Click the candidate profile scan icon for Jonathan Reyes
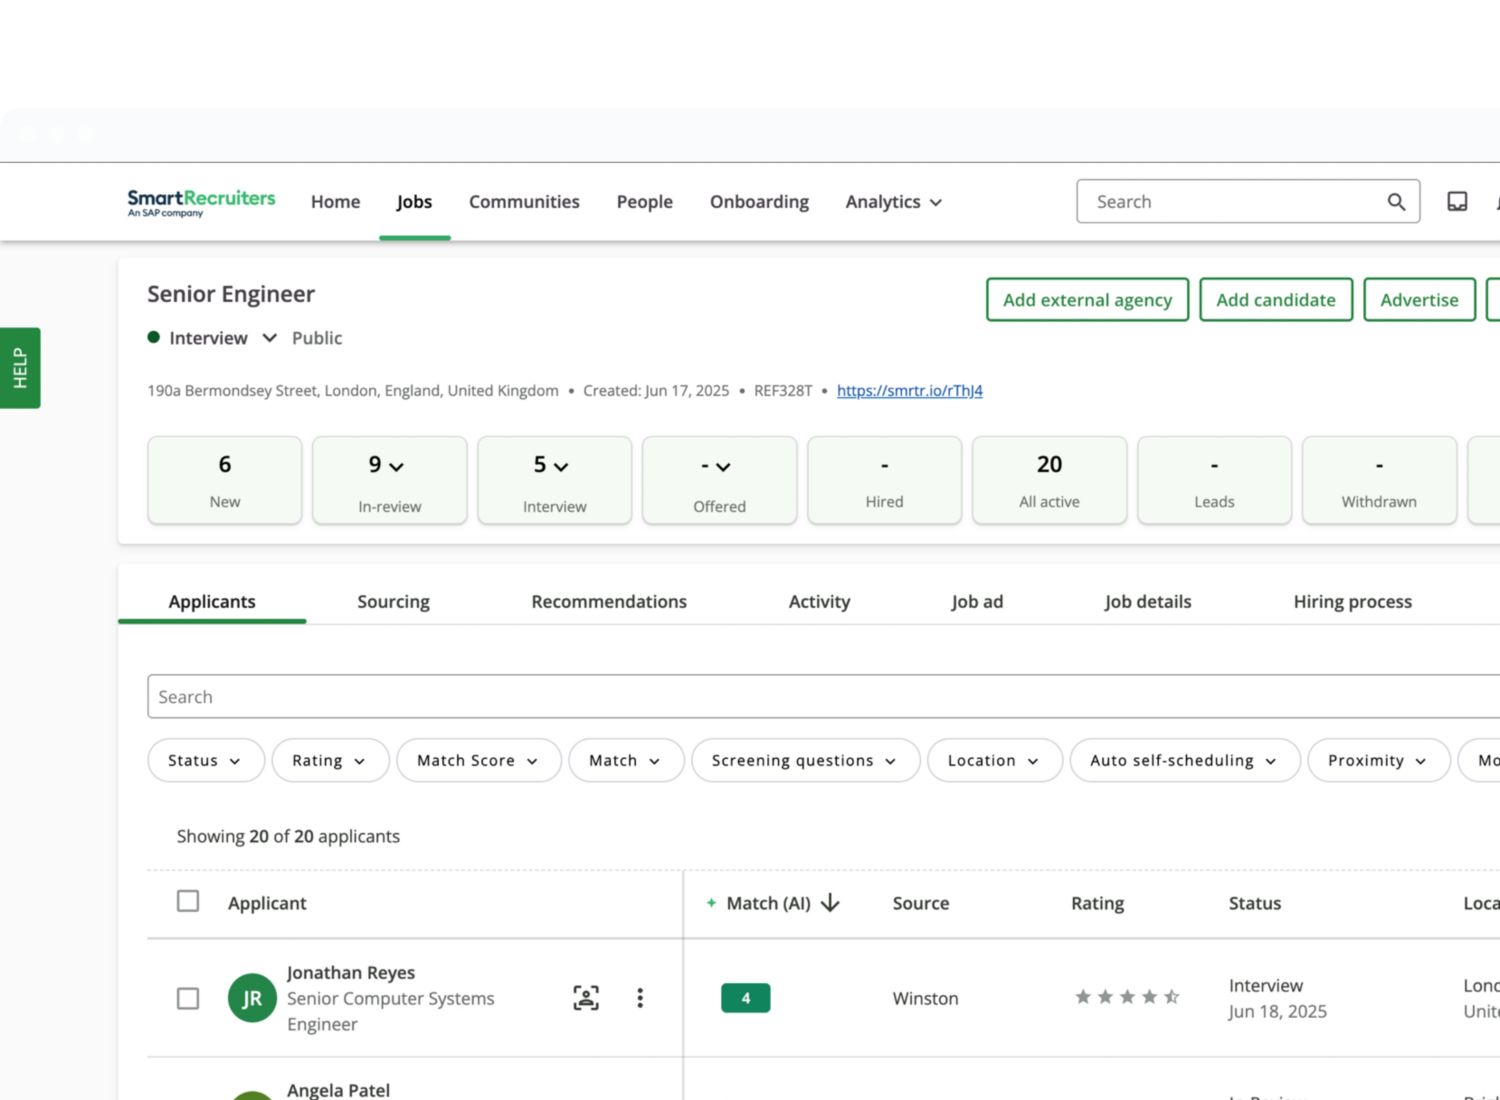 point(586,997)
